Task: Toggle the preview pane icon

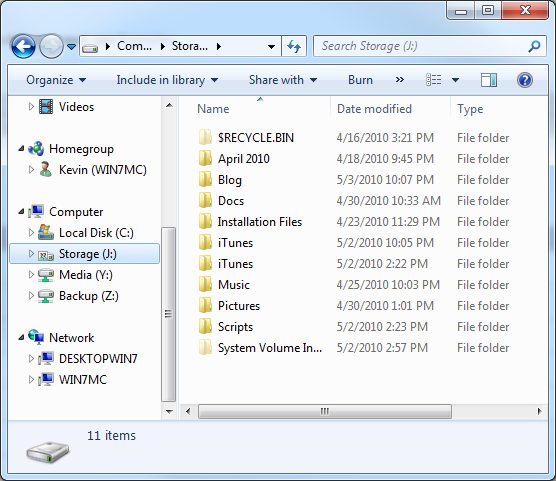Action: click(x=489, y=80)
